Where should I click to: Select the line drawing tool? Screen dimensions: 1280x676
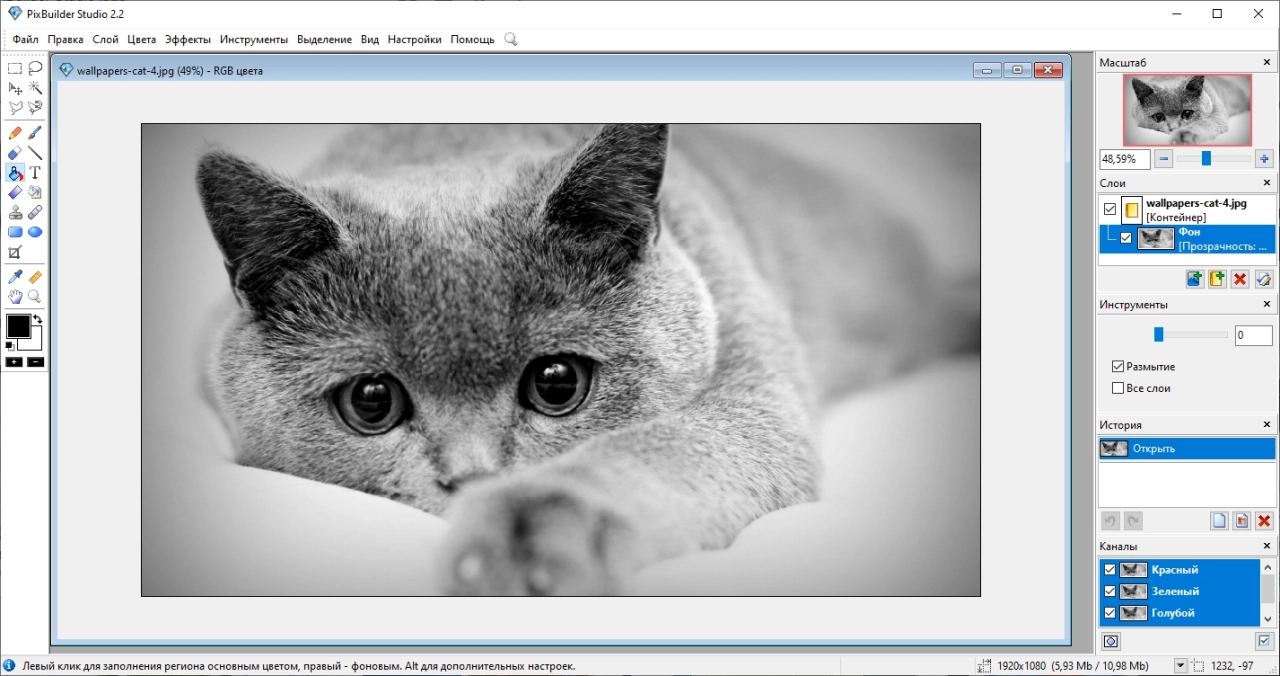pos(35,153)
